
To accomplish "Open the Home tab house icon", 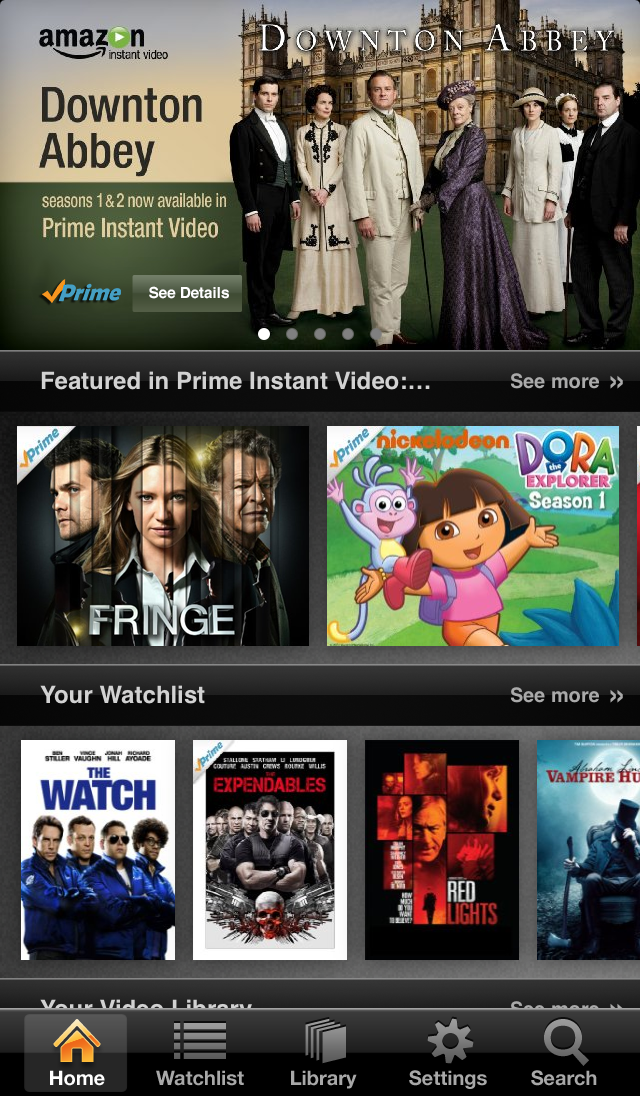I will click(x=76, y=1041).
